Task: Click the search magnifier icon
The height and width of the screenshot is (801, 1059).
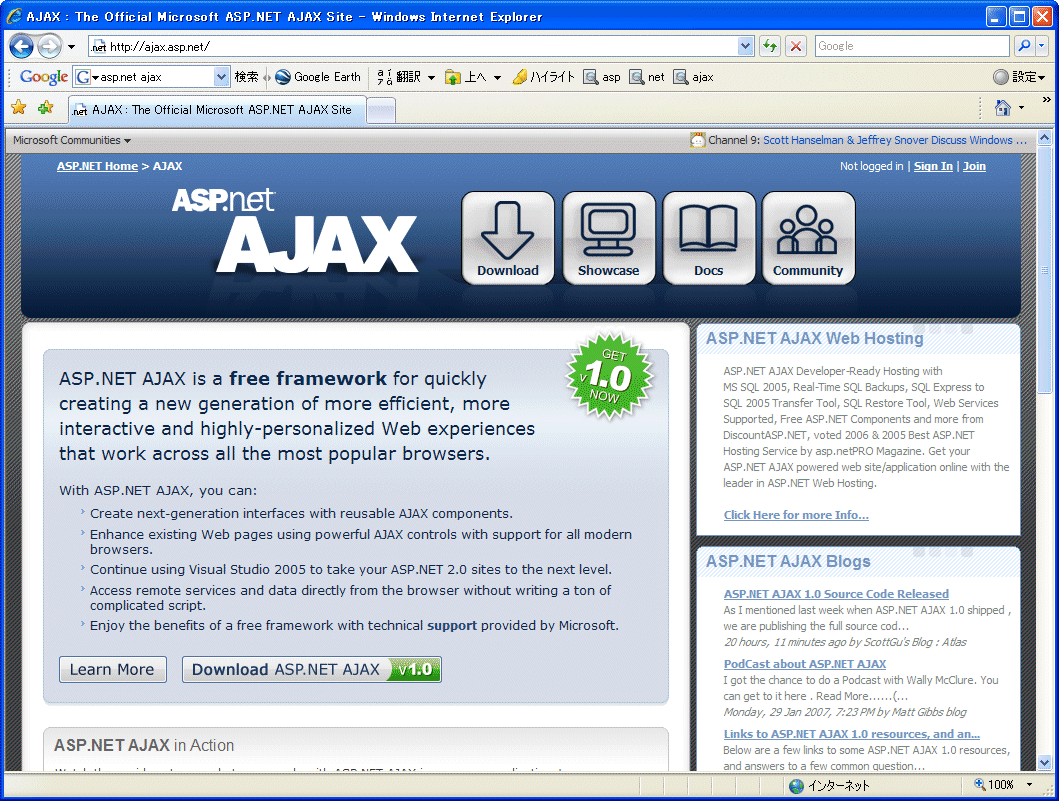Action: tap(1024, 46)
